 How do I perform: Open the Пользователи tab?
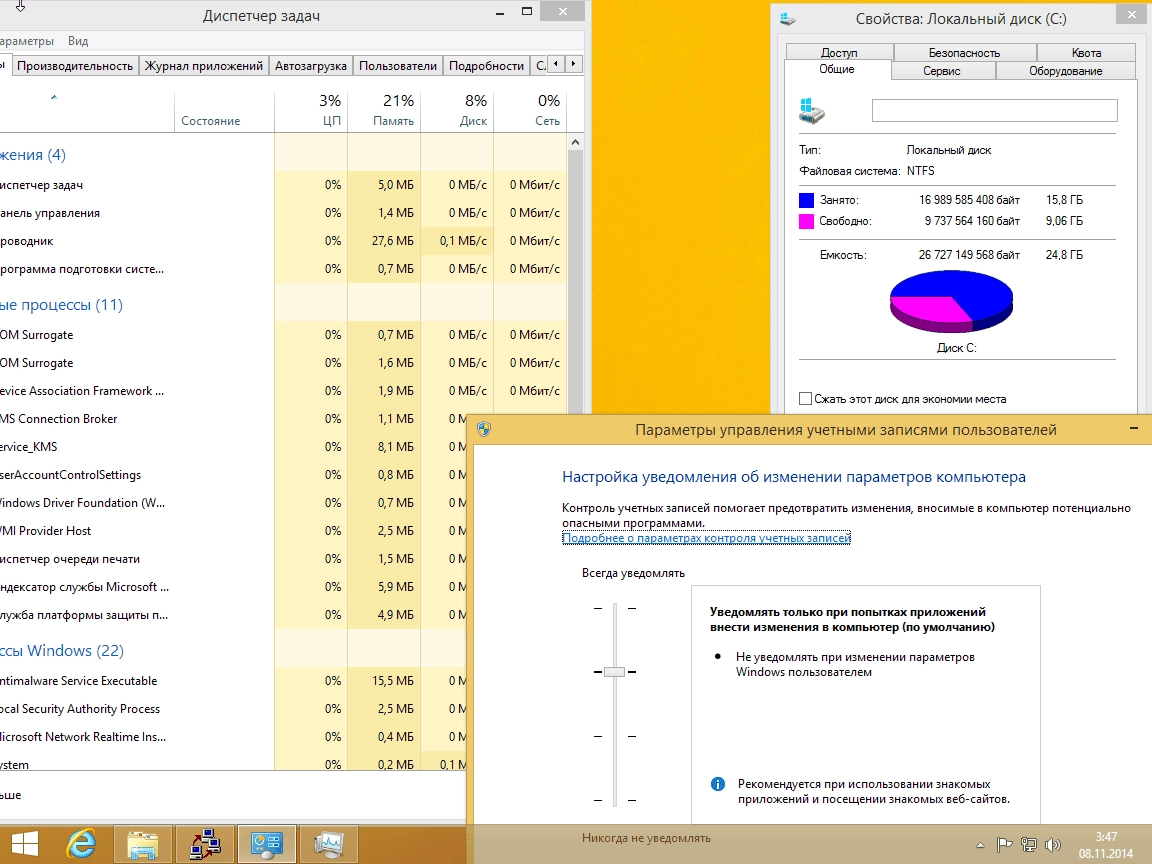(x=397, y=65)
